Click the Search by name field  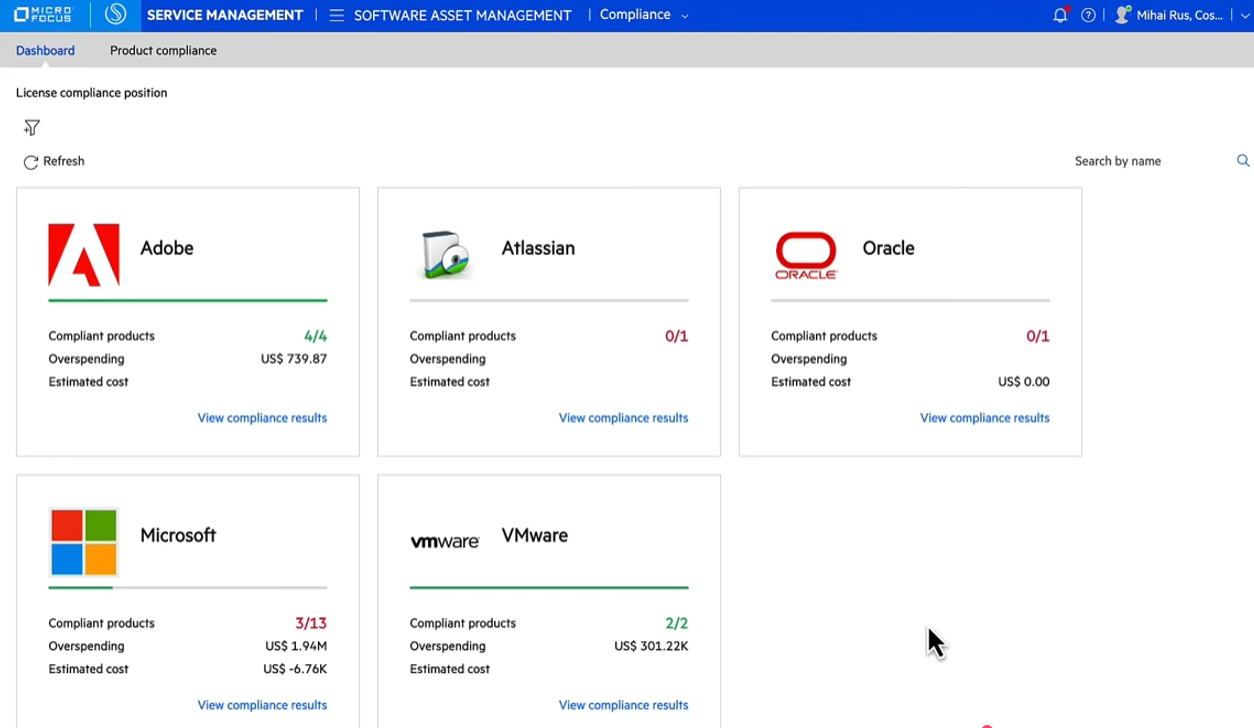[x=1150, y=161]
